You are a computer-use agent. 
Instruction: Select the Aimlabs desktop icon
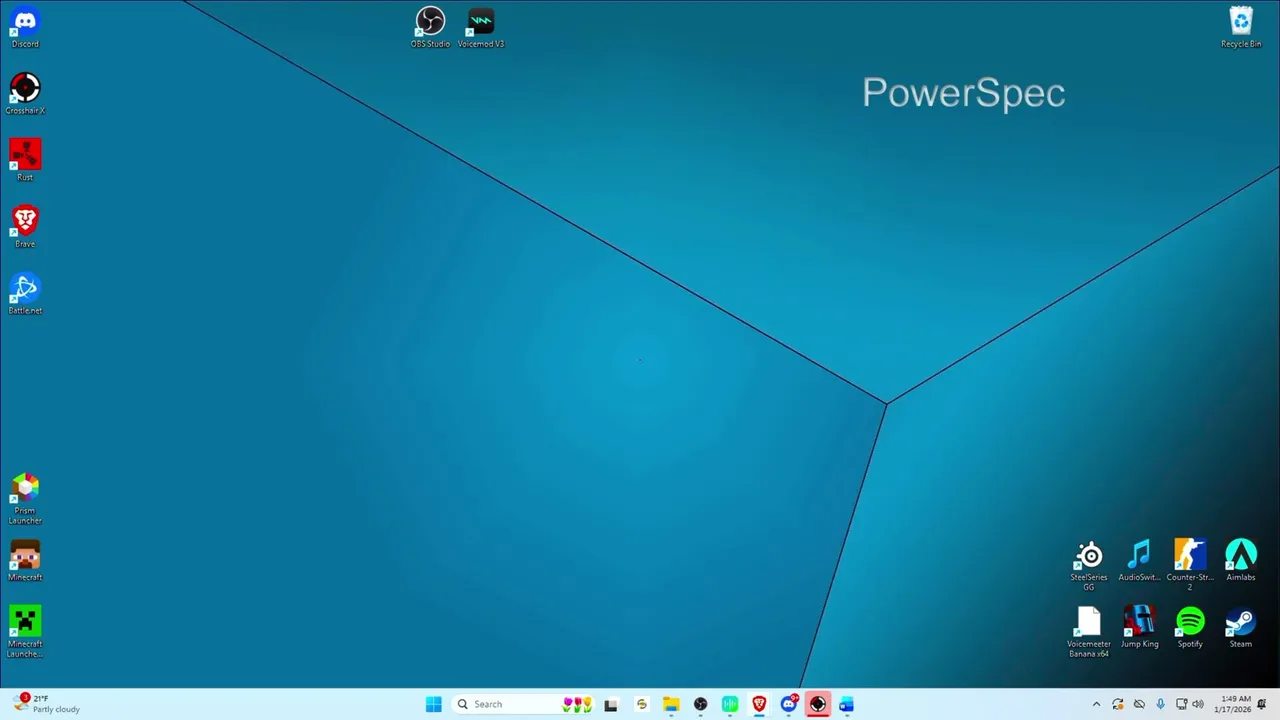click(x=1241, y=561)
